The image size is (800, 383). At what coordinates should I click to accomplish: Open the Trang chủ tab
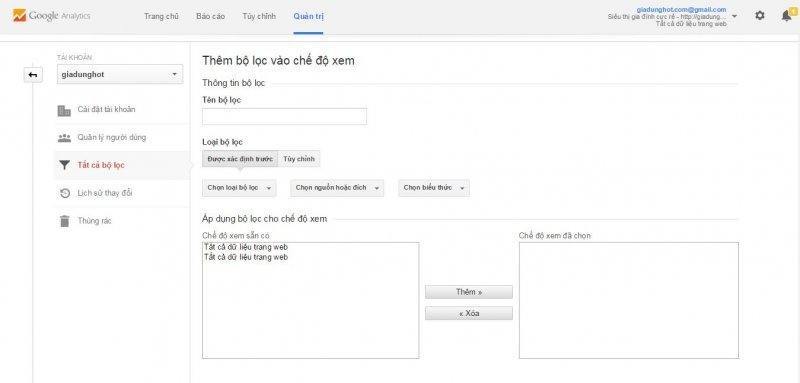pos(161,16)
